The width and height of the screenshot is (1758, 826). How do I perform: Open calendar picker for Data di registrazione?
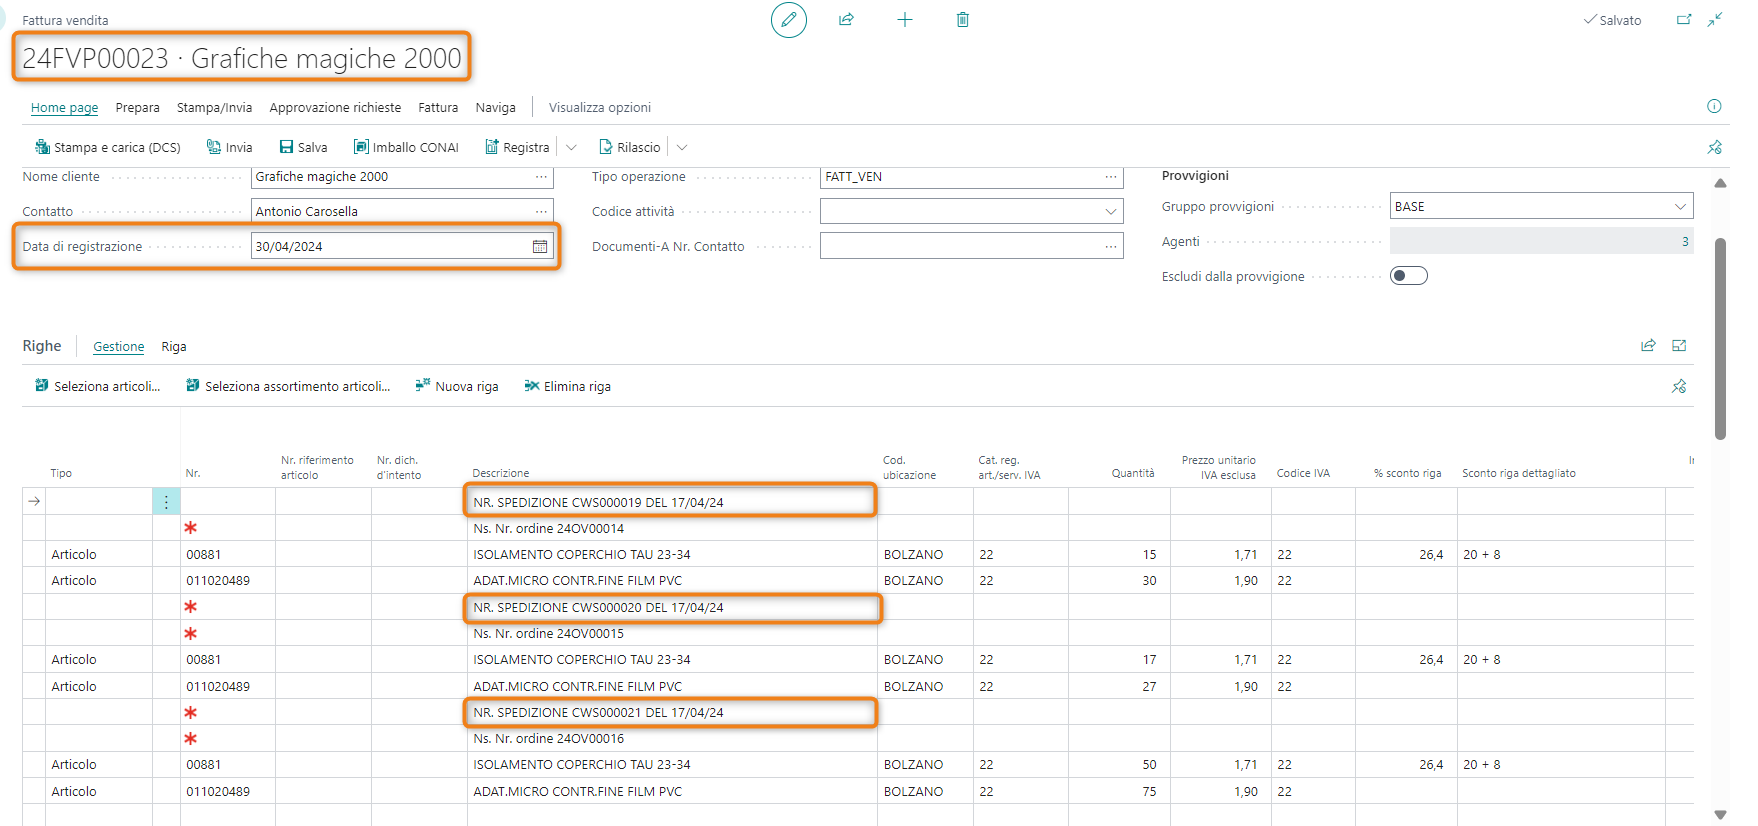[540, 247]
